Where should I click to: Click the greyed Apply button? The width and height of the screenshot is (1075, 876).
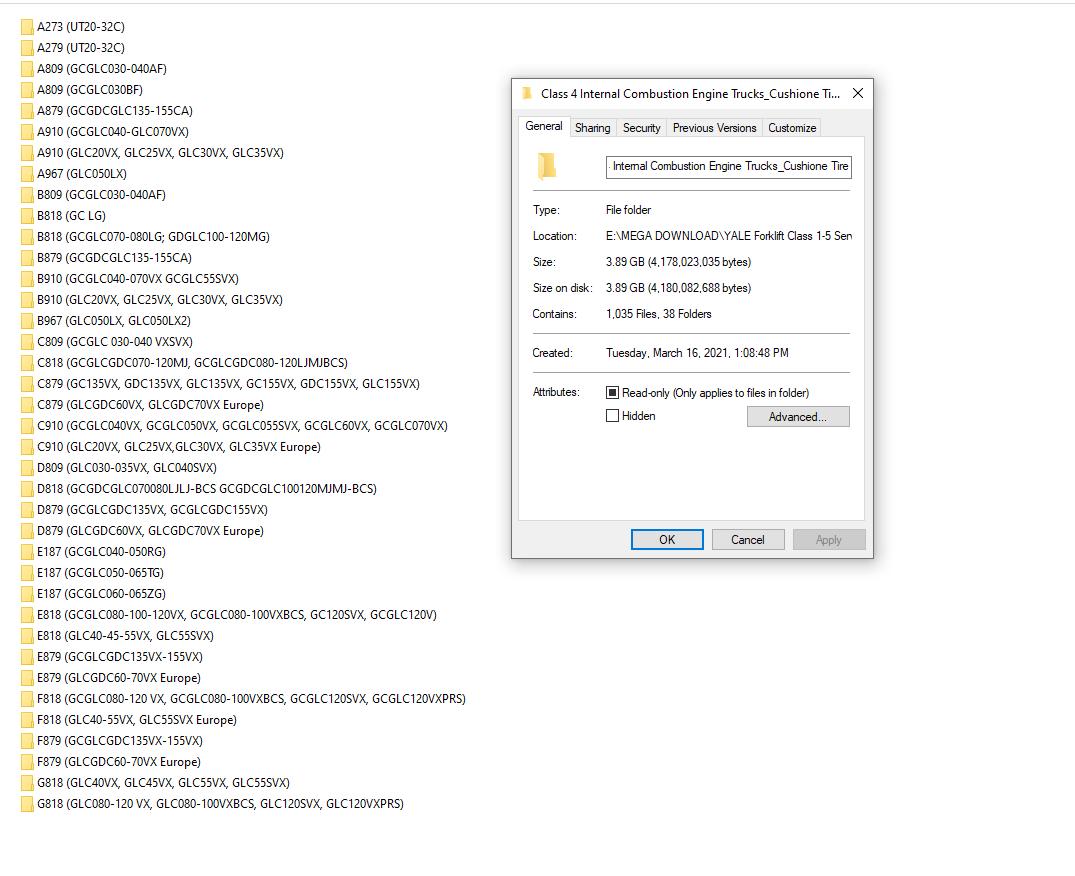click(x=829, y=539)
